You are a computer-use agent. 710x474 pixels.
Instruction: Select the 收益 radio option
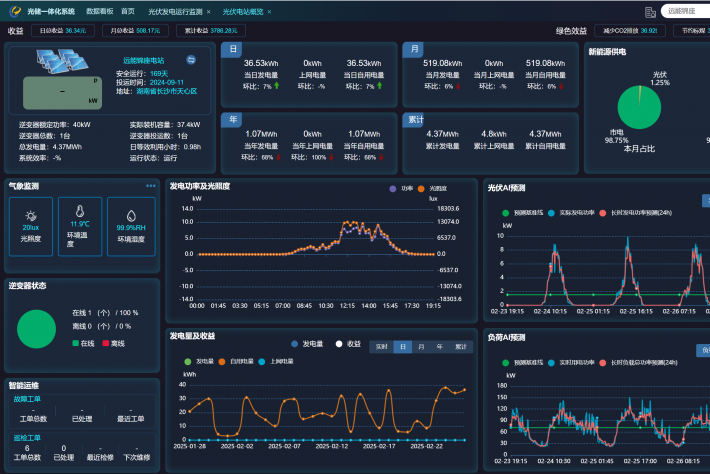tap(339, 344)
